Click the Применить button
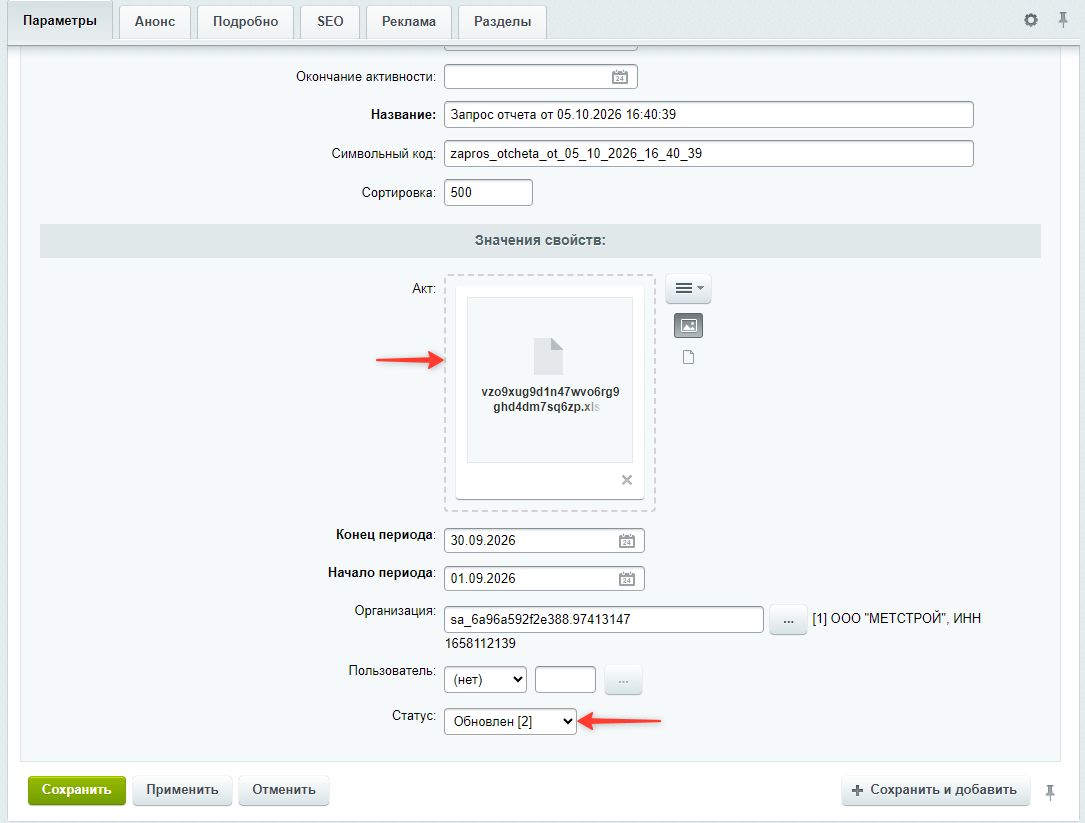Image resolution: width=1085 pixels, height=823 pixels. (x=182, y=790)
